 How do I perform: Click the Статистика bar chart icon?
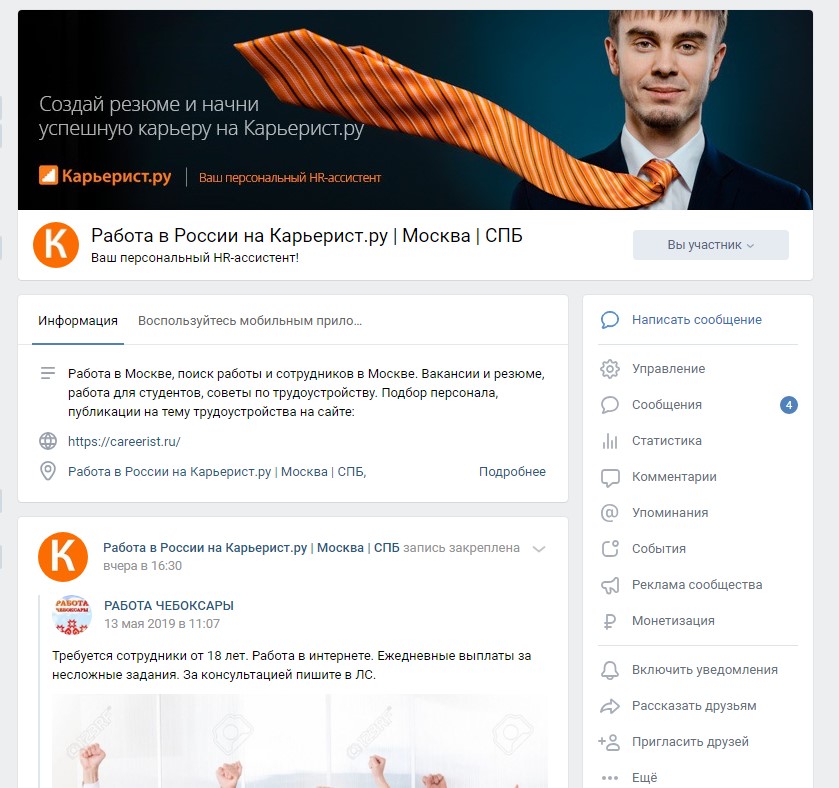point(609,441)
